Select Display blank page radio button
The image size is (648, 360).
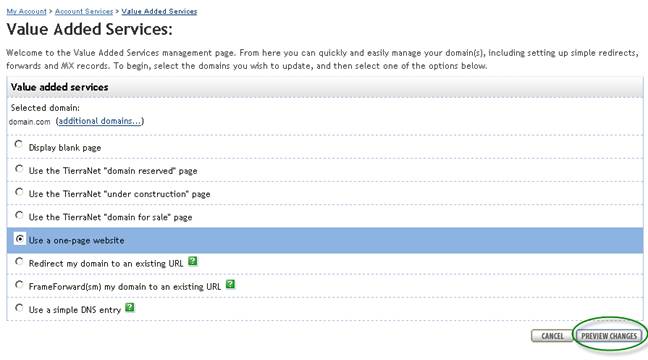click(19, 144)
